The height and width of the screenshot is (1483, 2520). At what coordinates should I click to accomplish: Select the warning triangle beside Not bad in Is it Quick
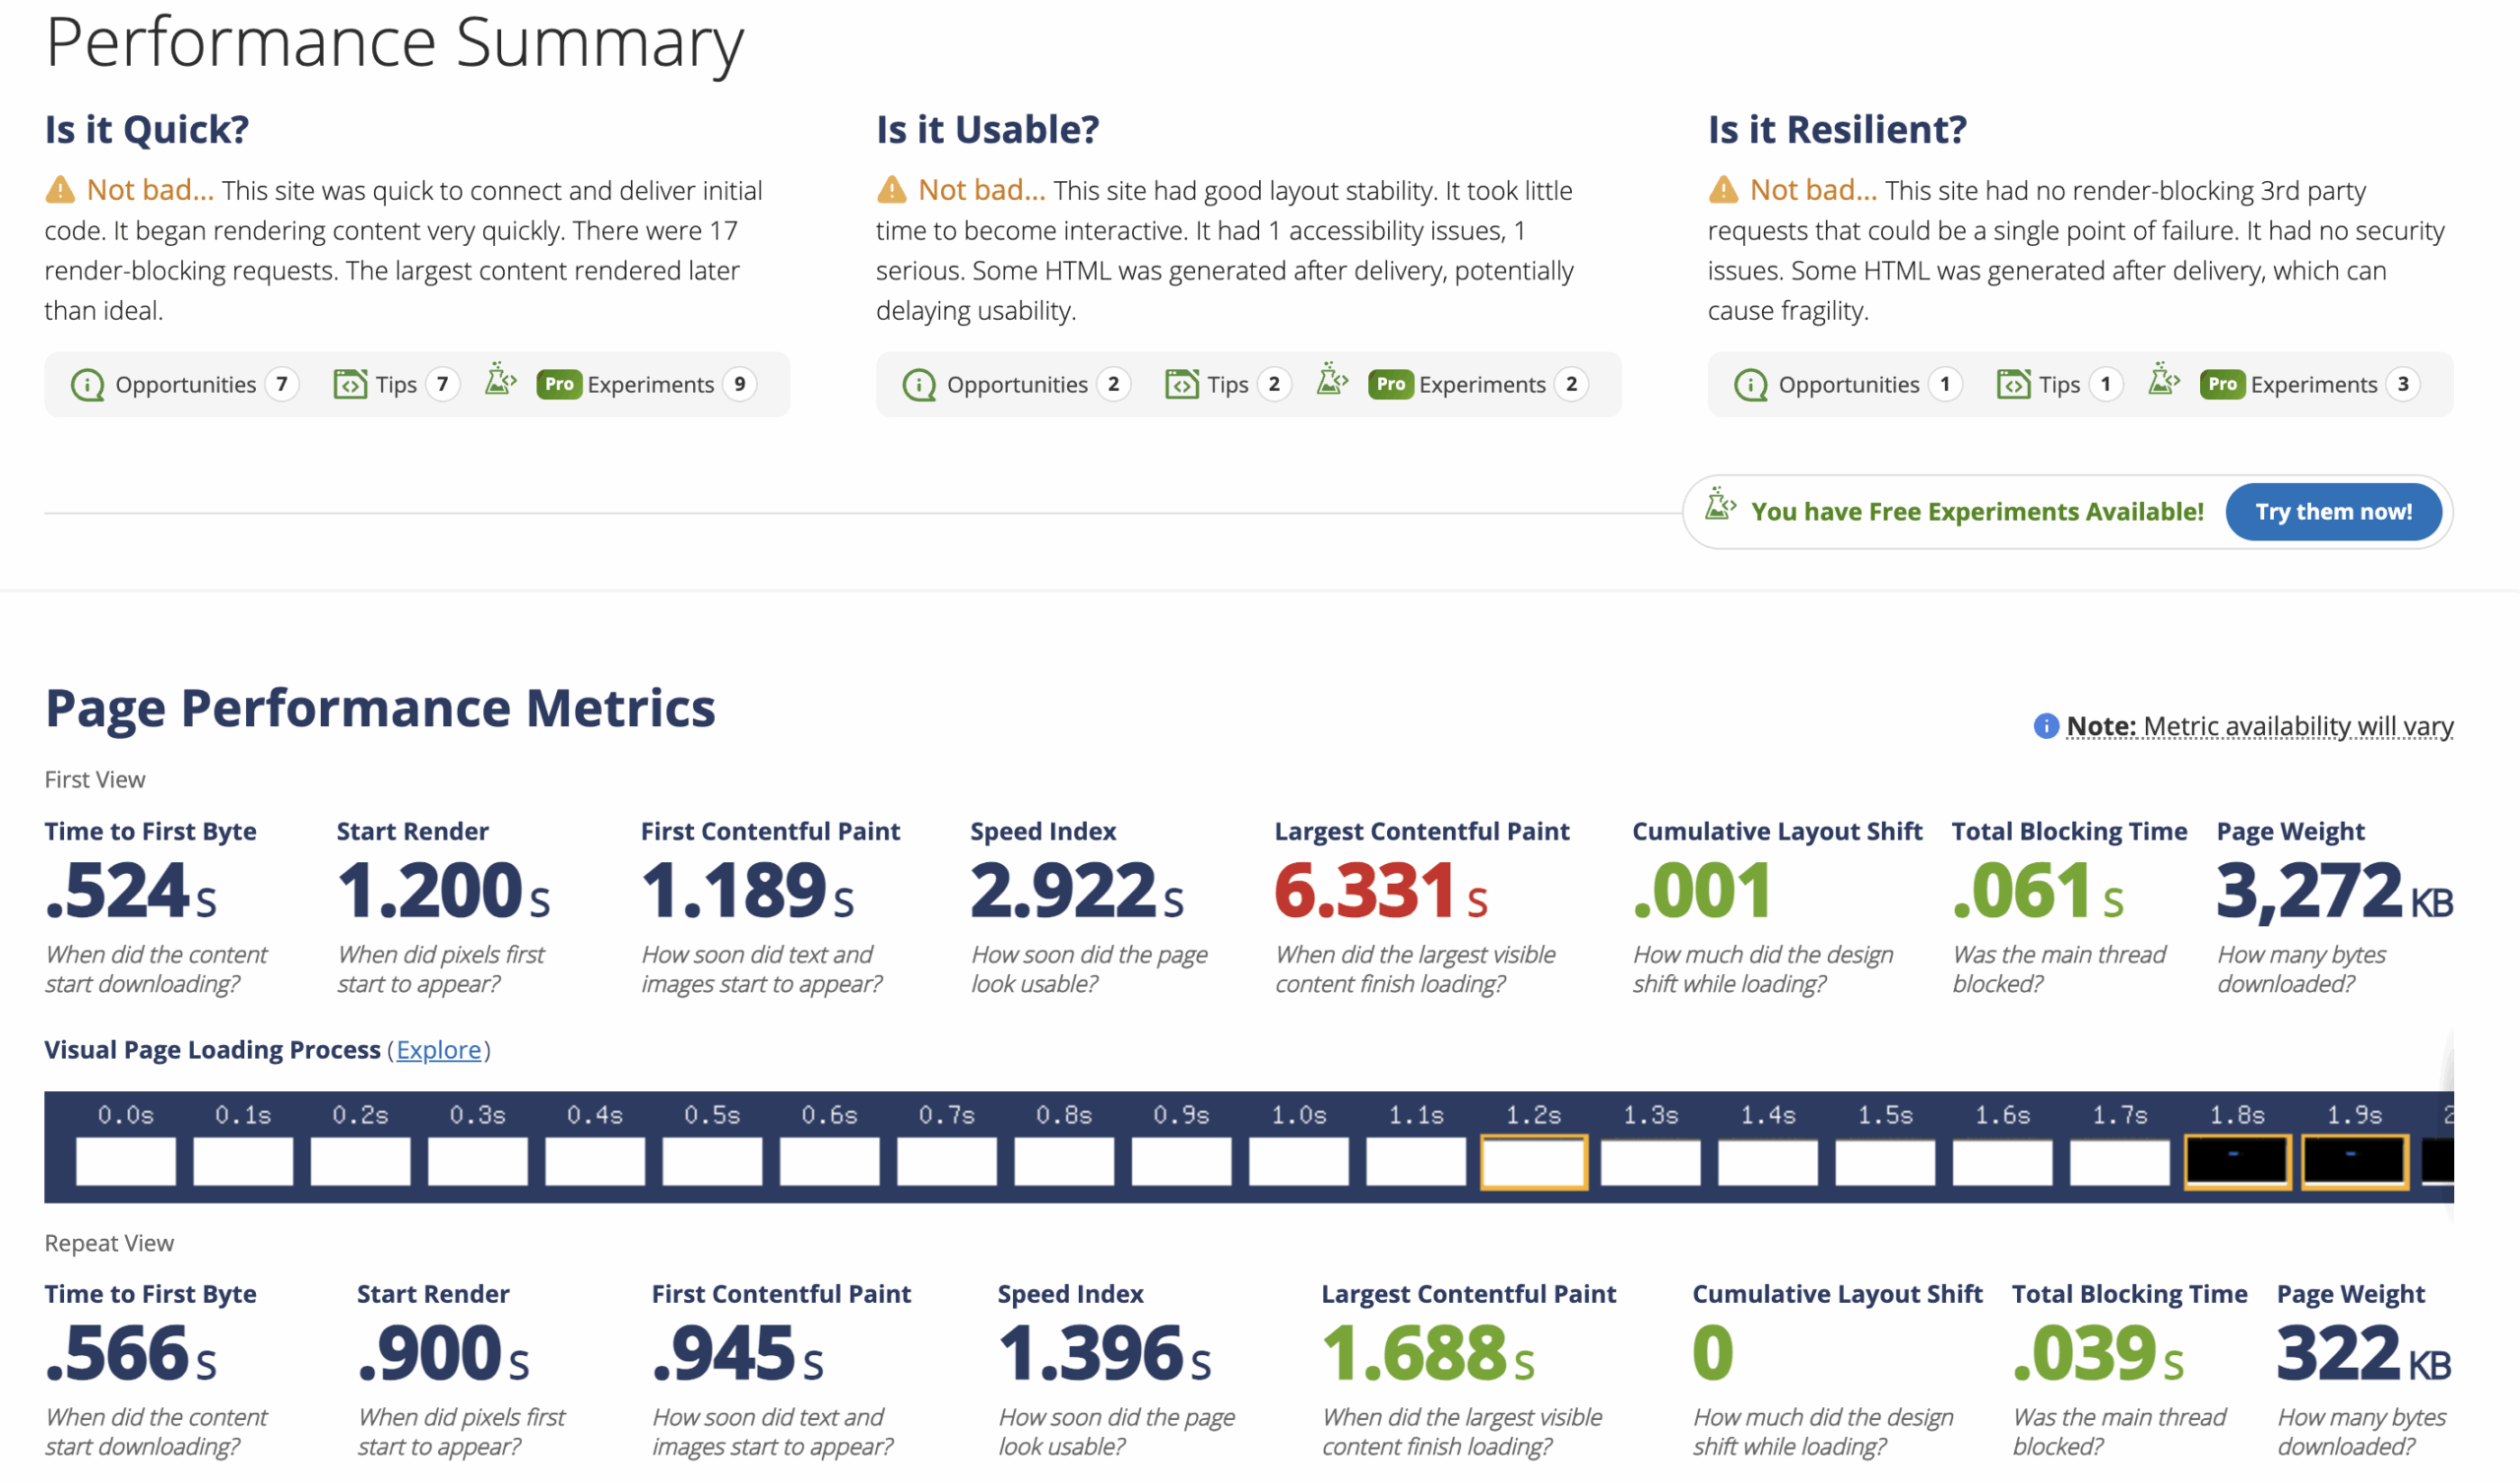(62, 189)
